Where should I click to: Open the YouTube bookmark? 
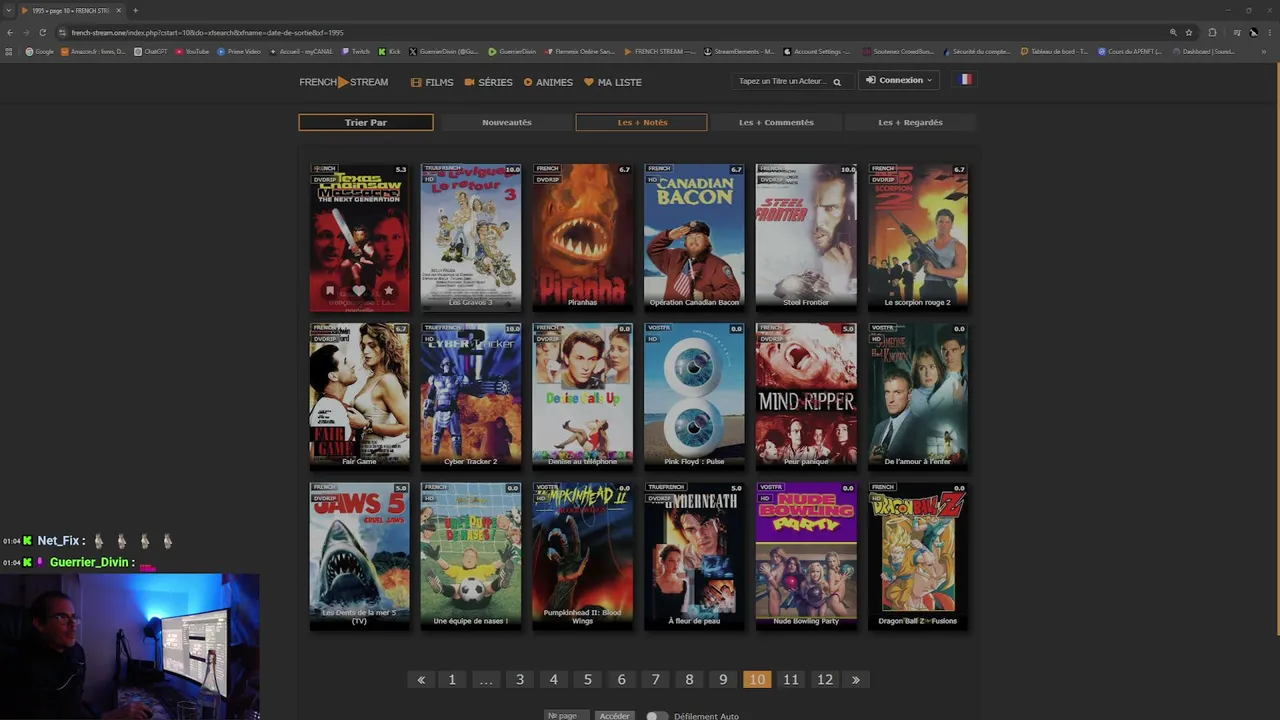[192, 51]
